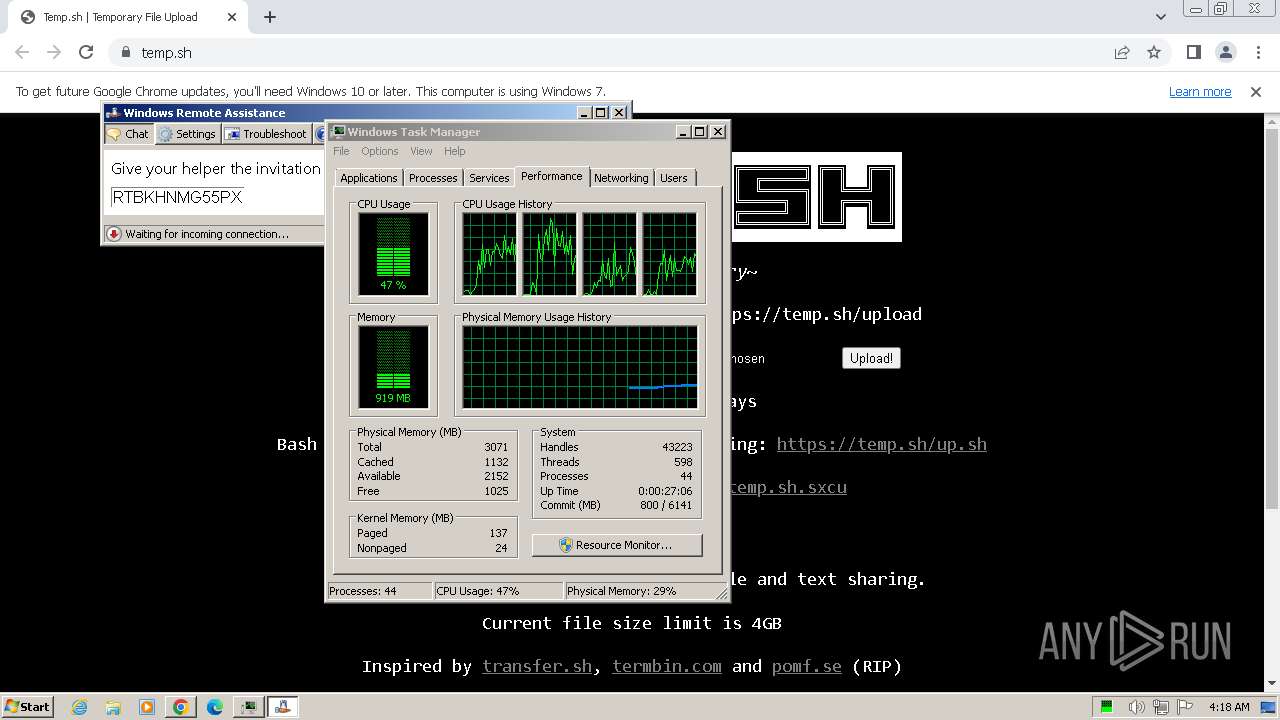Toggle Chrome side panel
Image resolution: width=1280 pixels, height=720 pixels.
pyautogui.click(x=1193, y=53)
